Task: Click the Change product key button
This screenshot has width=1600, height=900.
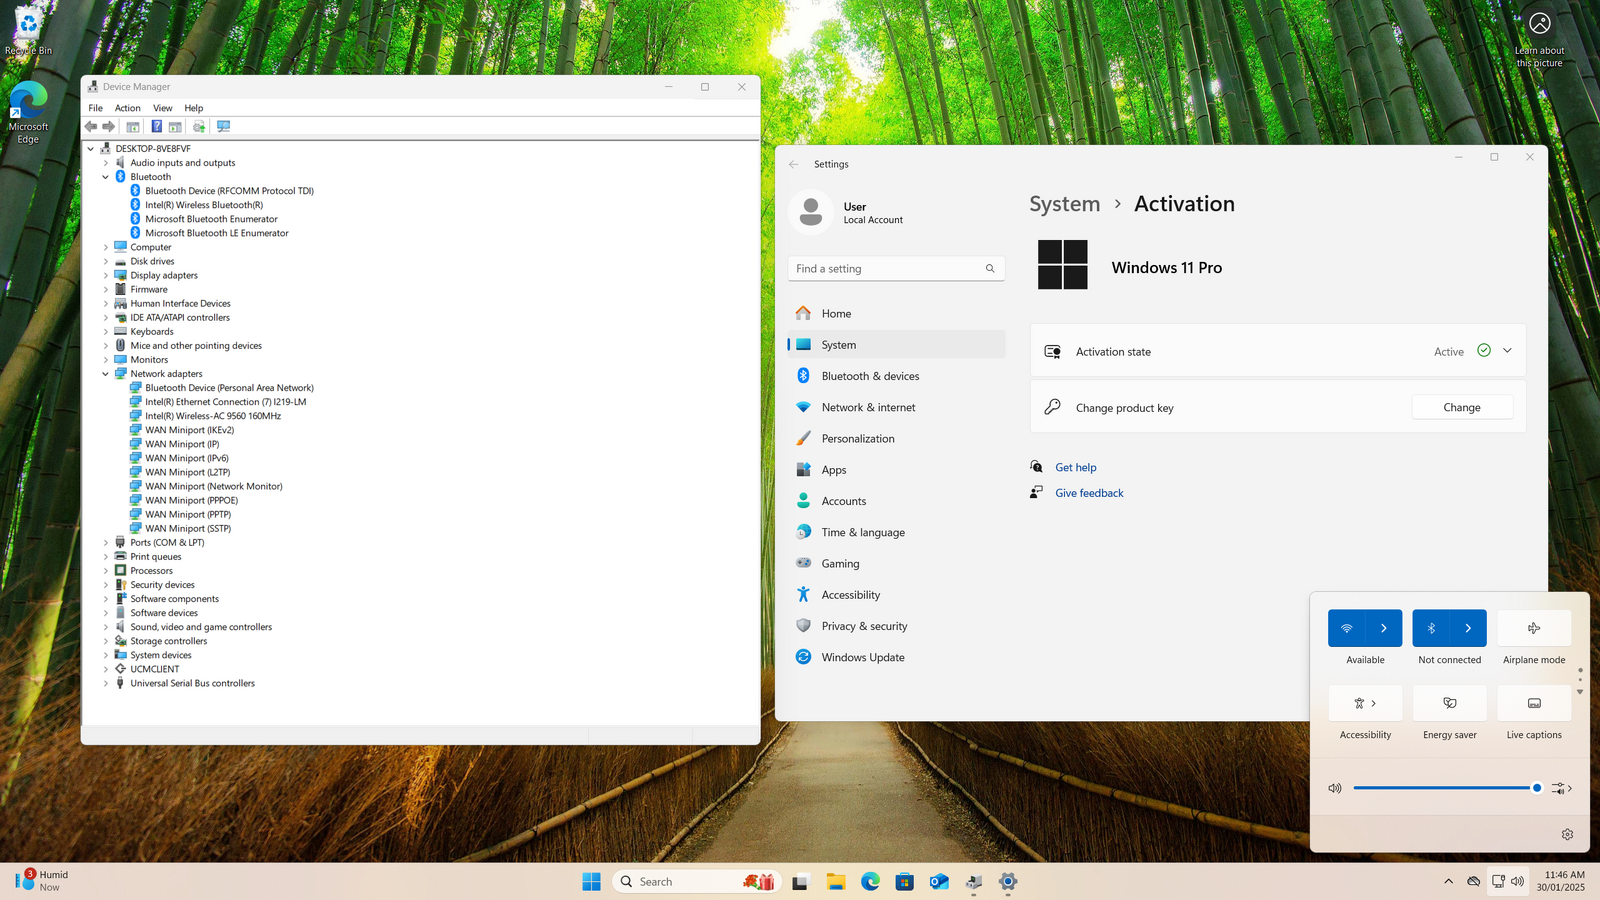Action: pyautogui.click(x=1462, y=407)
